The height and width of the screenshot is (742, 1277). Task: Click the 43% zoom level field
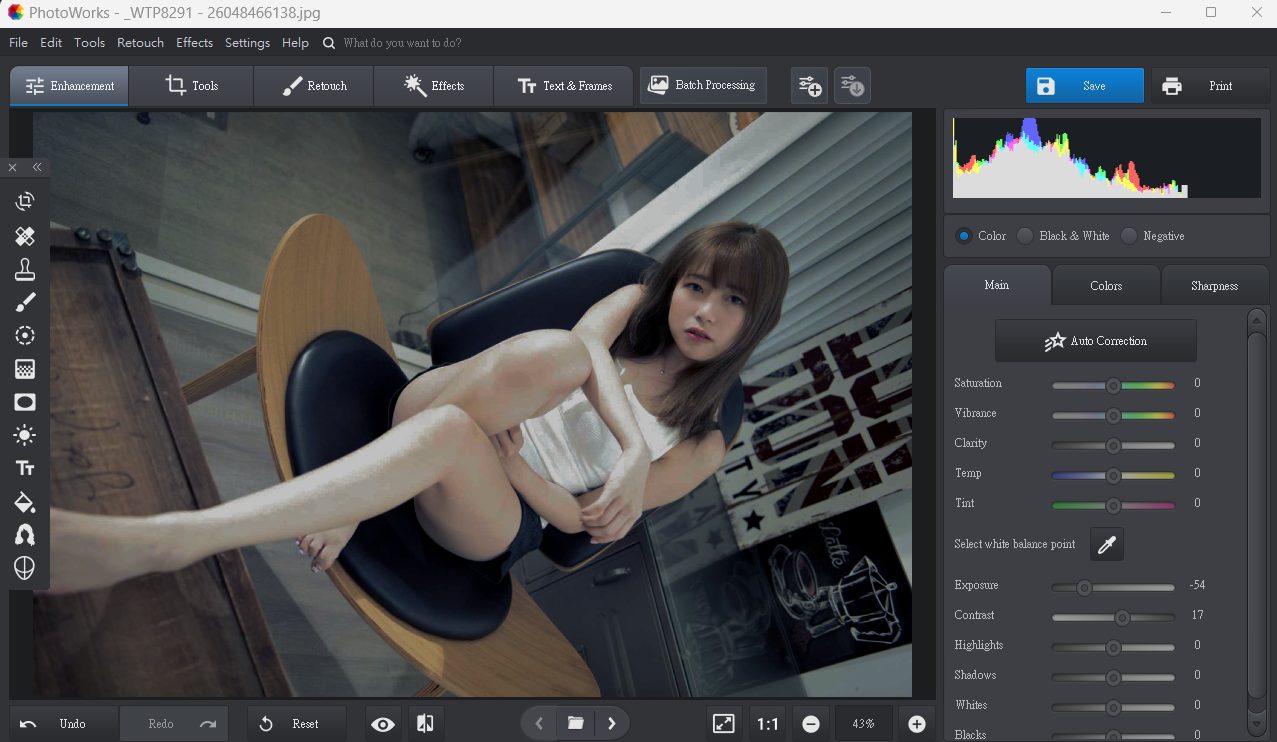coord(864,724)
